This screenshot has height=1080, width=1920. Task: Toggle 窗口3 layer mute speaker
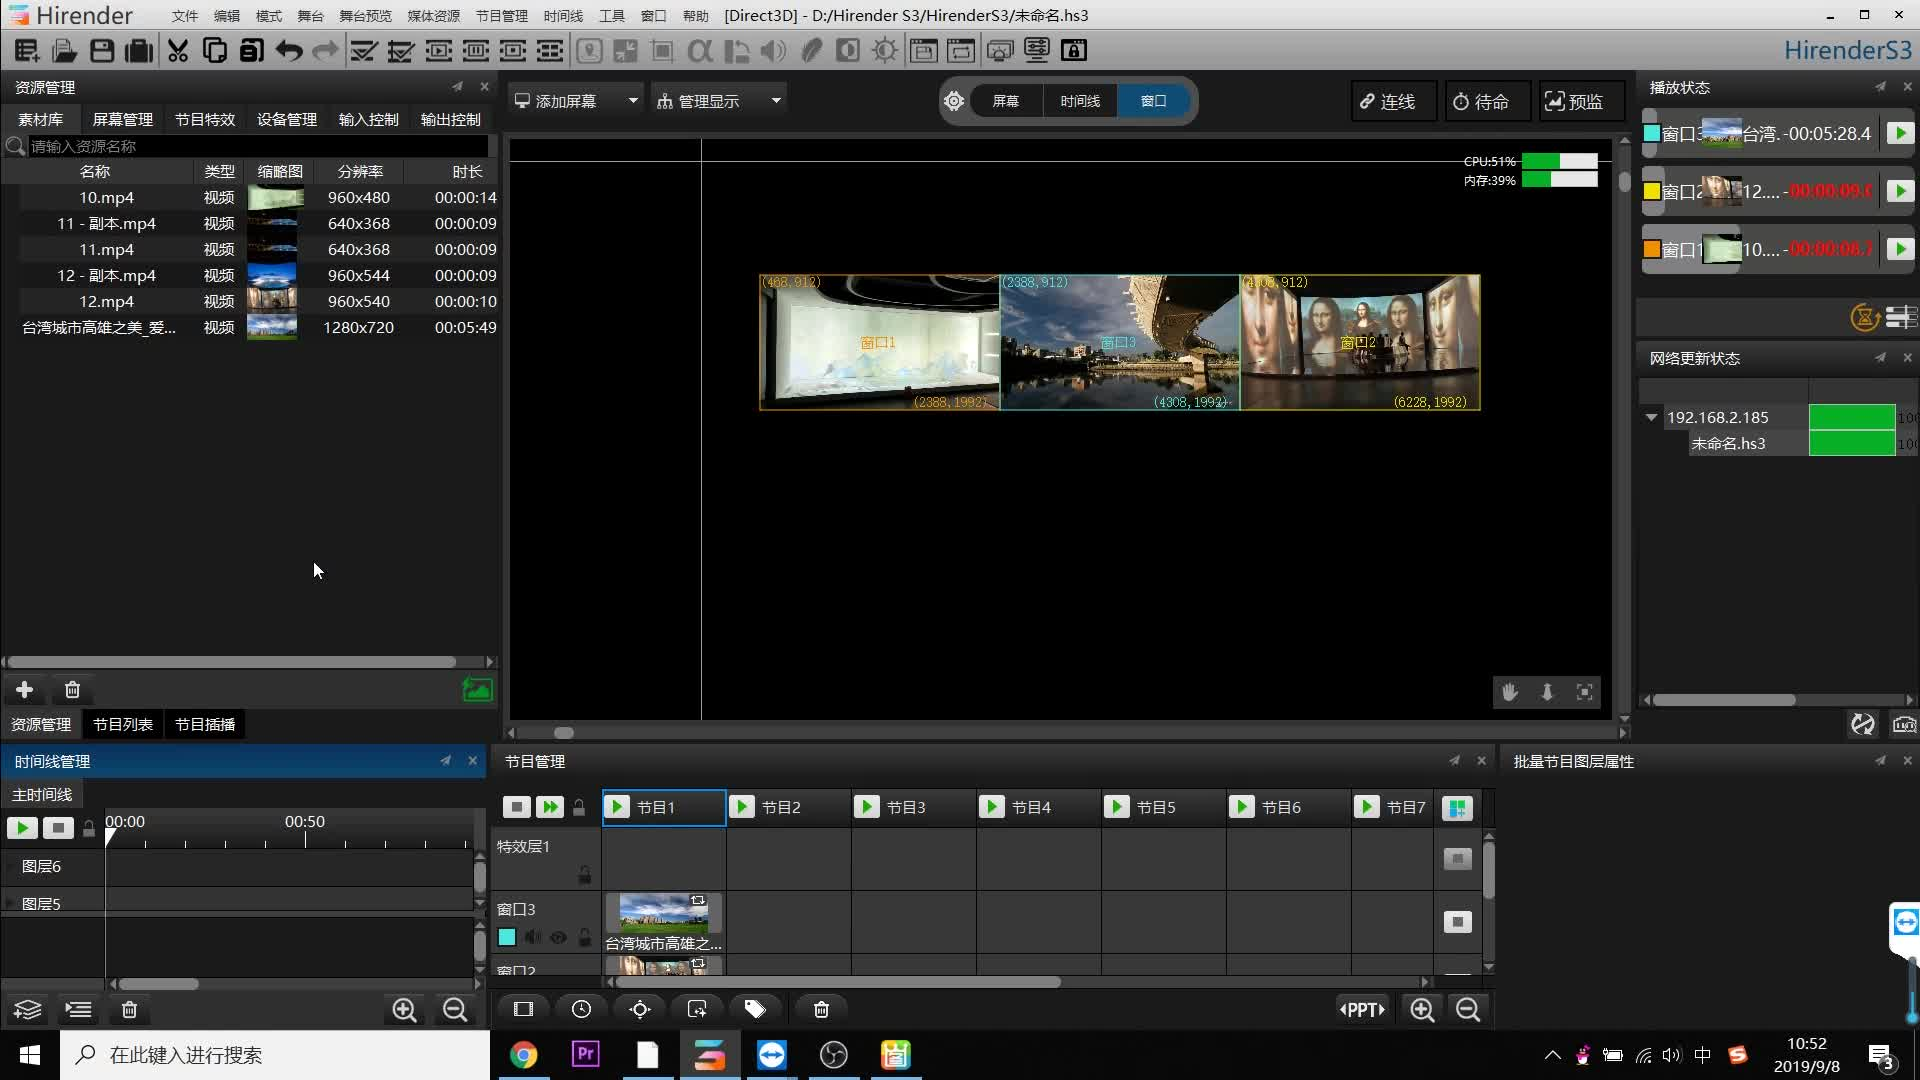[x=533, y=937]
